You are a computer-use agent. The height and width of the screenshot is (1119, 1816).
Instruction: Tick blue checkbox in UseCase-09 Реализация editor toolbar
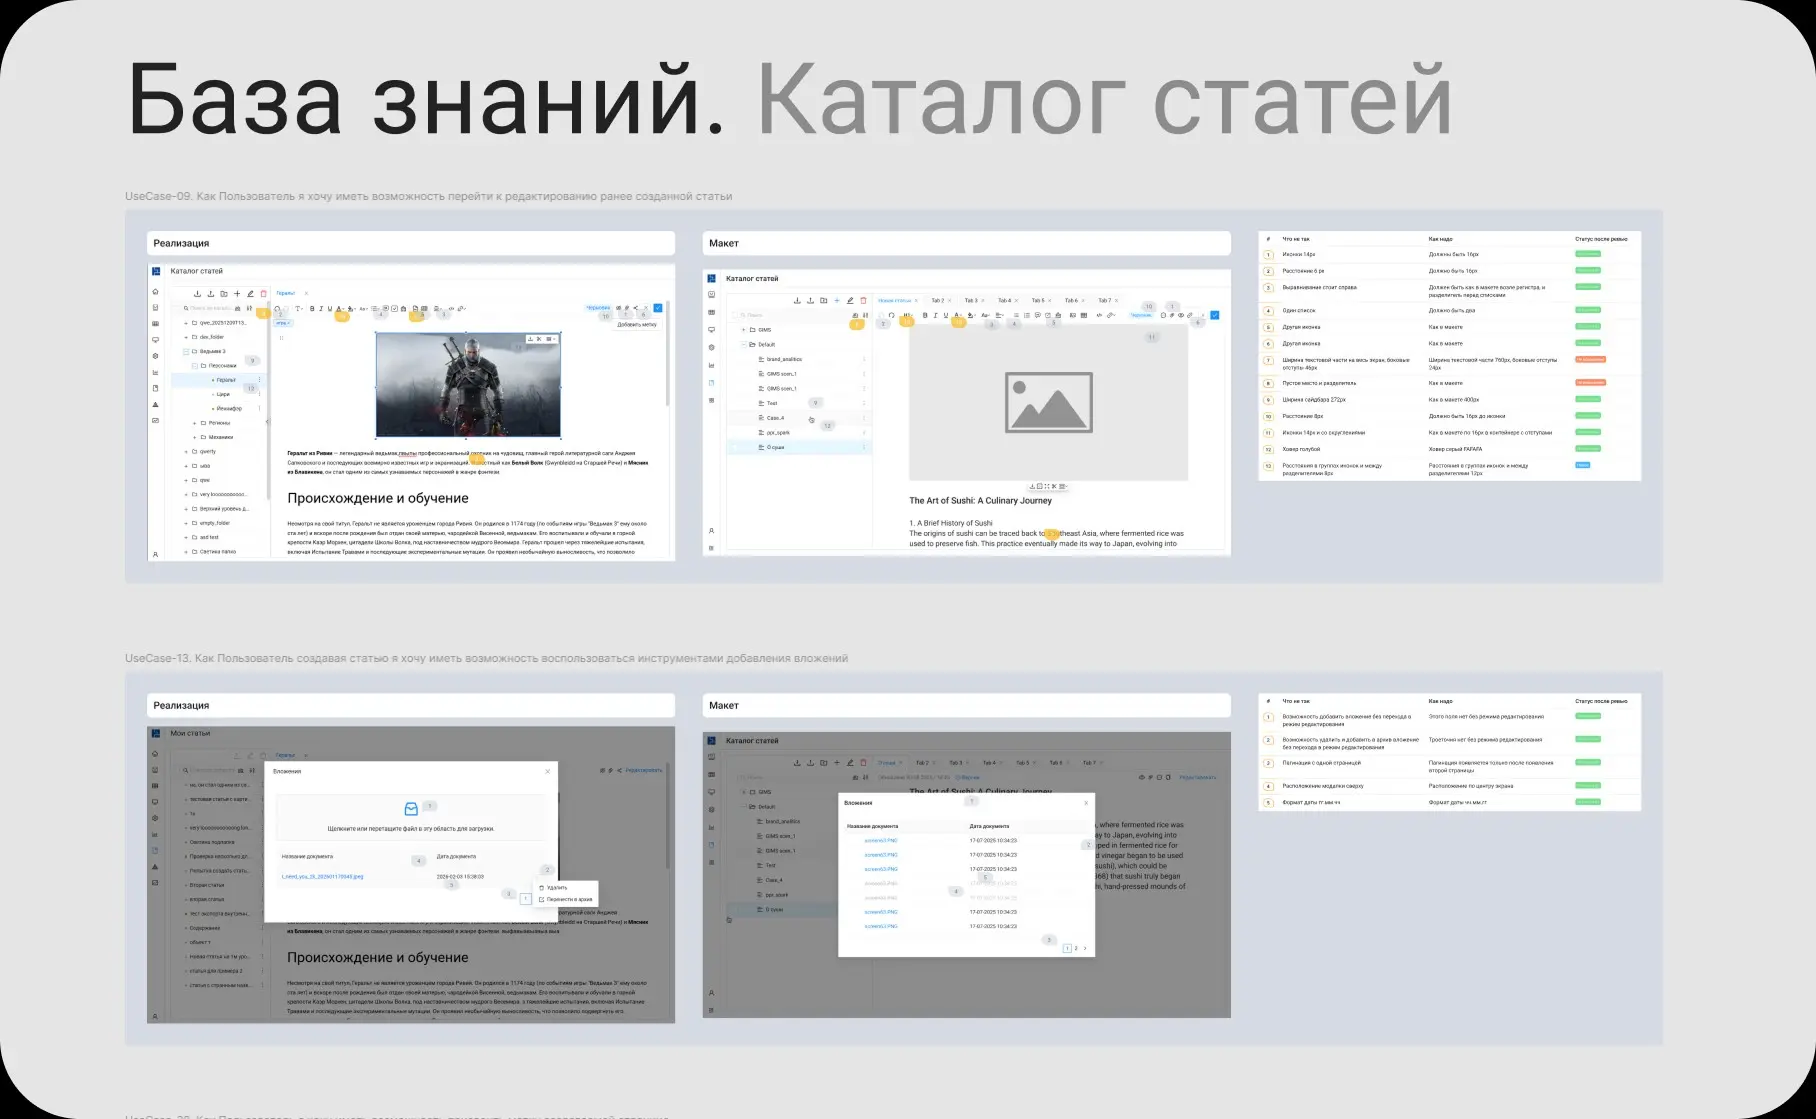(658, 308)
